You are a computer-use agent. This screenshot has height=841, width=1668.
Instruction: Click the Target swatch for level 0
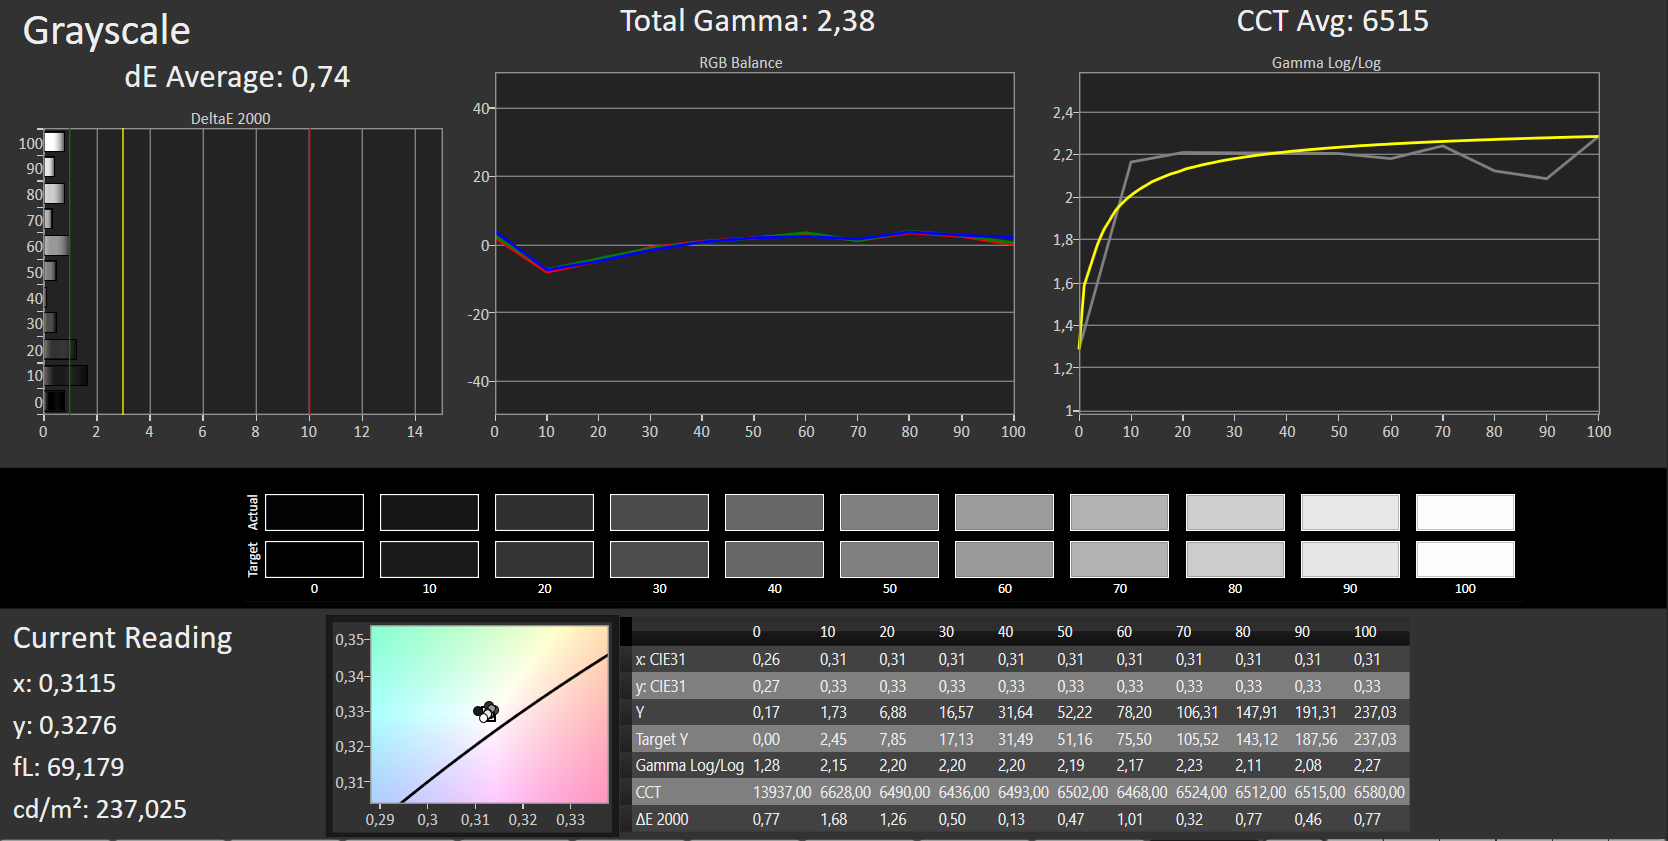[x=314, y=559]
